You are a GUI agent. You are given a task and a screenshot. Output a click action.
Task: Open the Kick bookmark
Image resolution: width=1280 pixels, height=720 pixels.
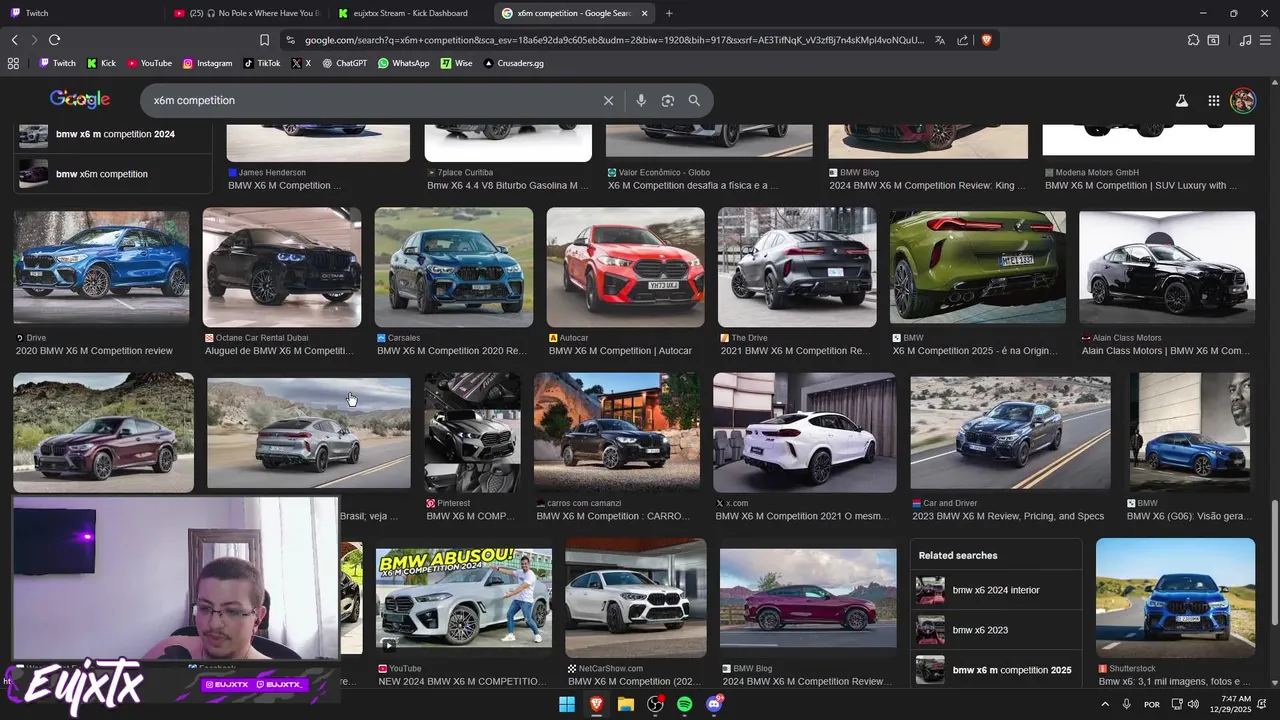[x=101, y=63]
